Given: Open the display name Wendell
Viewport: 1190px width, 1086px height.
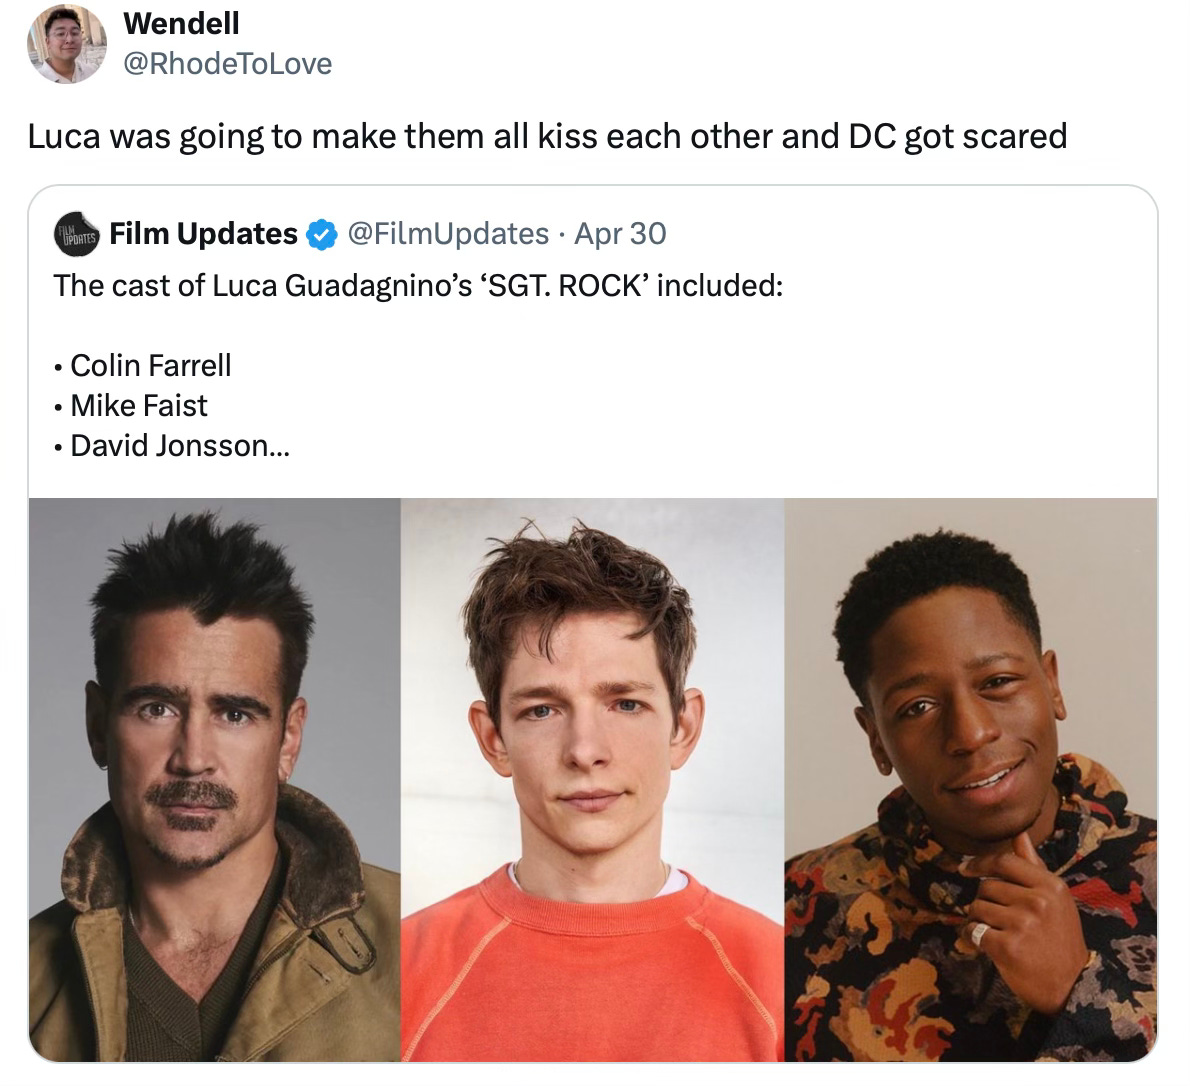Looking at the screenshot, I should [181, 24].
